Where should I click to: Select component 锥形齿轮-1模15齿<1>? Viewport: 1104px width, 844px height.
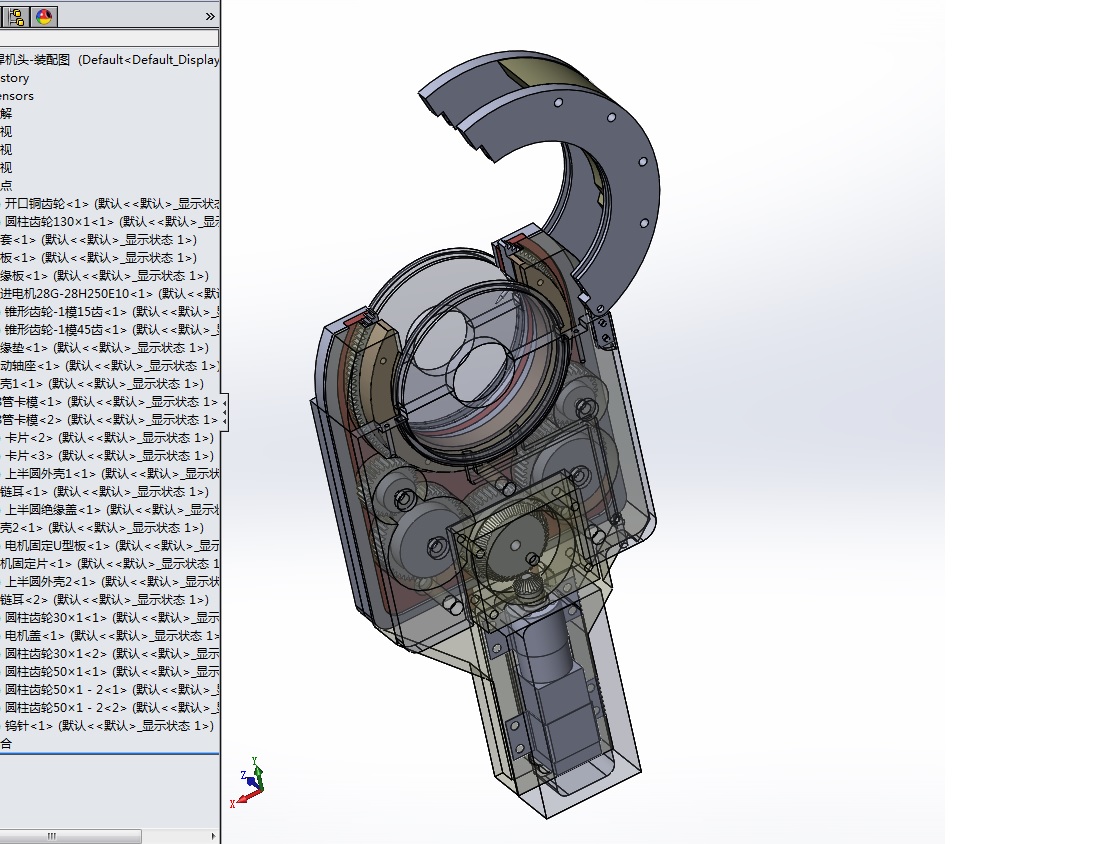click(112, 312)
